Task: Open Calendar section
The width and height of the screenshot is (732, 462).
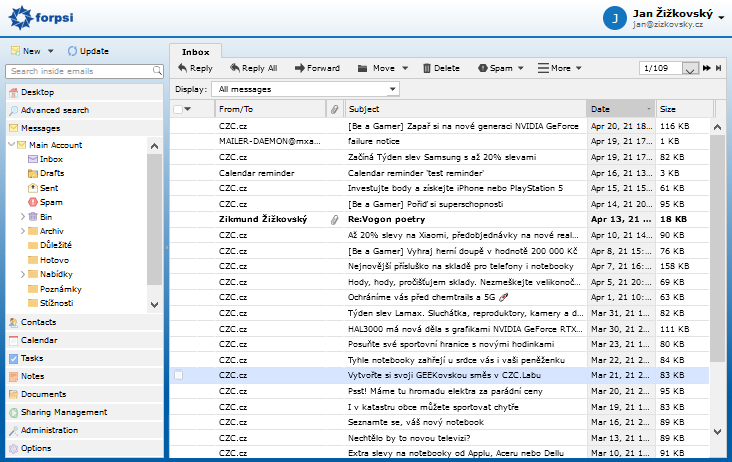Action: click(x=84, y=340)
